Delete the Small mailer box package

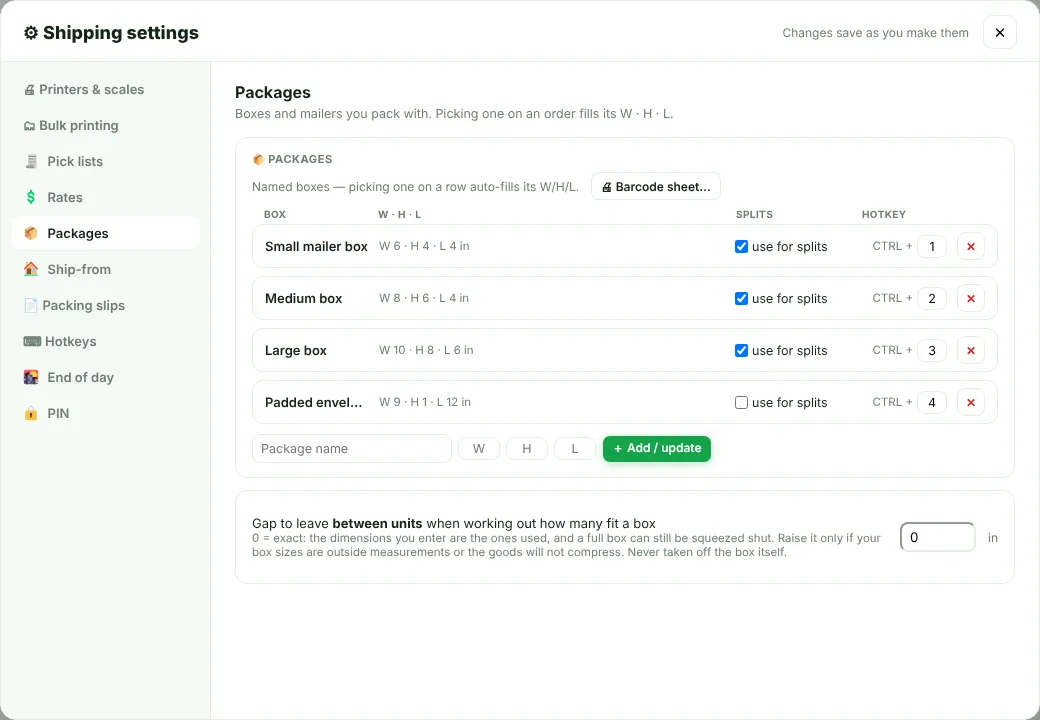pos(970,247)
